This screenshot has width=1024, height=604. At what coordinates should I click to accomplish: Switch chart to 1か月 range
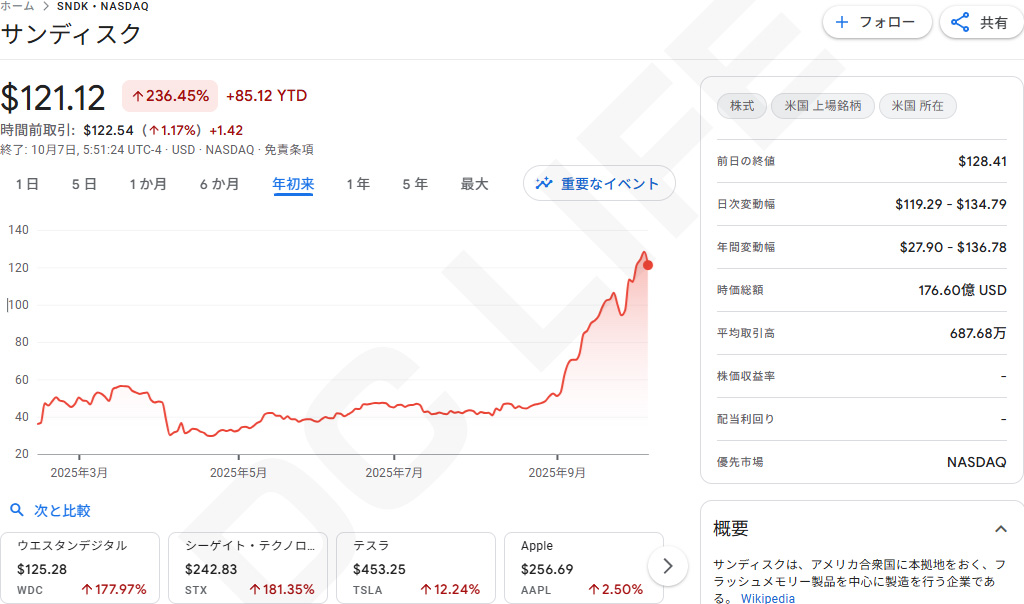tap(148, 184)
